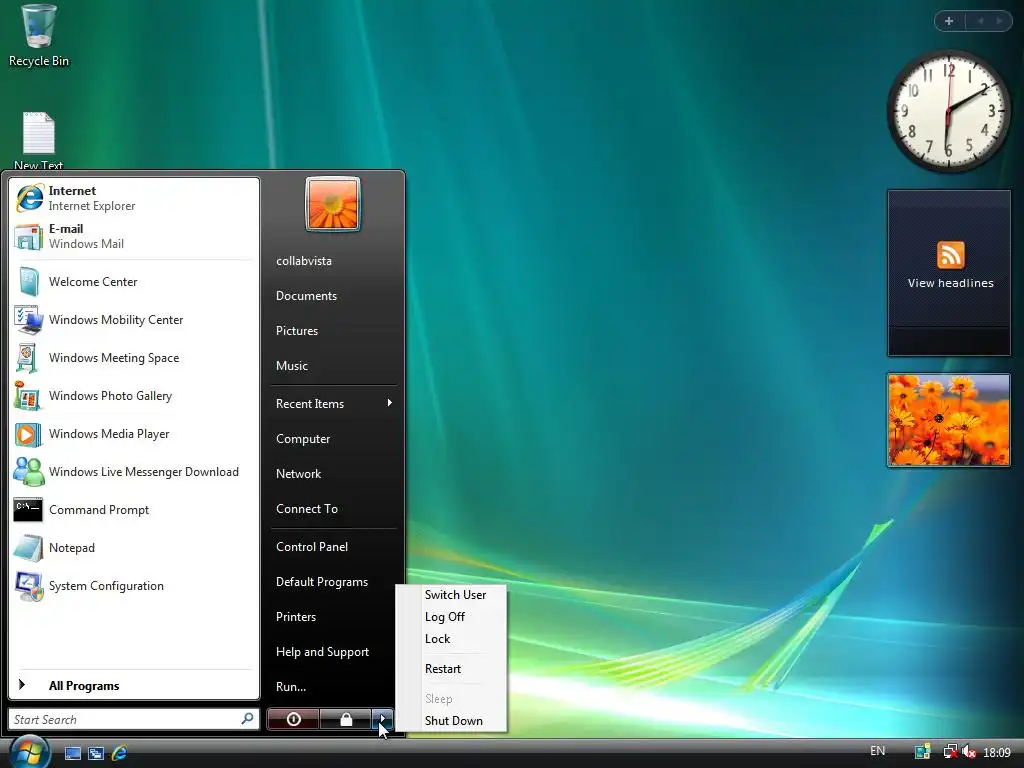Open Computer from Start menu
Viewport: 1024px width, 768px height.
[x=334, y=439]
